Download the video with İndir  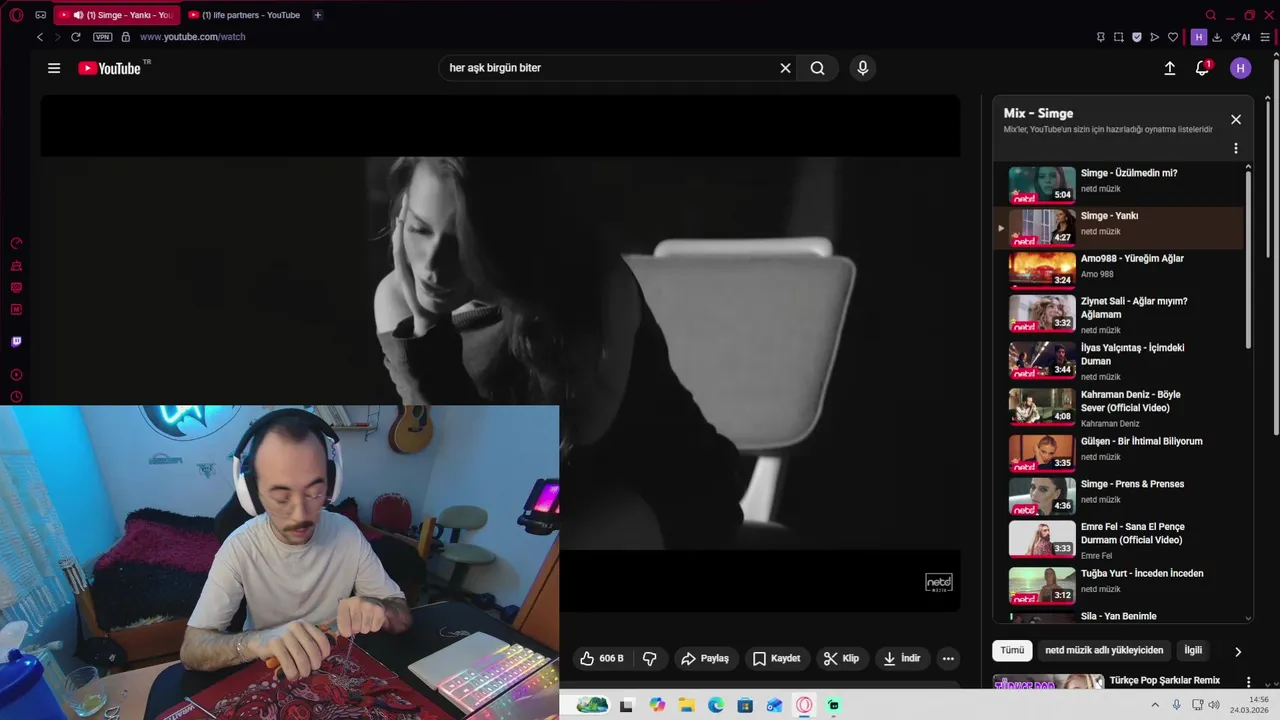click(902, 658)
